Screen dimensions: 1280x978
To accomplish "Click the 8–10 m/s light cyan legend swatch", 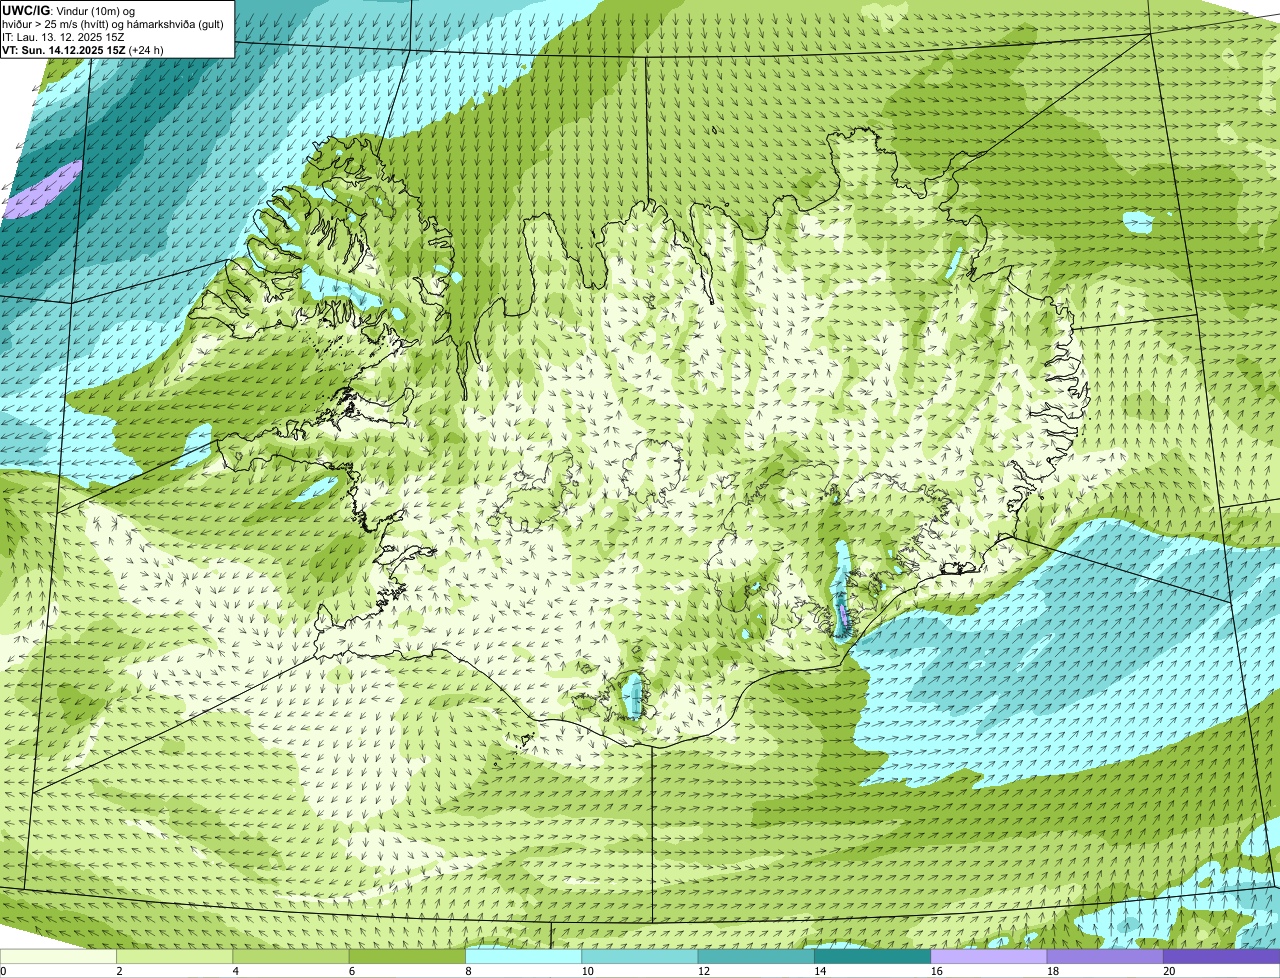I will [x=524, y=956].
